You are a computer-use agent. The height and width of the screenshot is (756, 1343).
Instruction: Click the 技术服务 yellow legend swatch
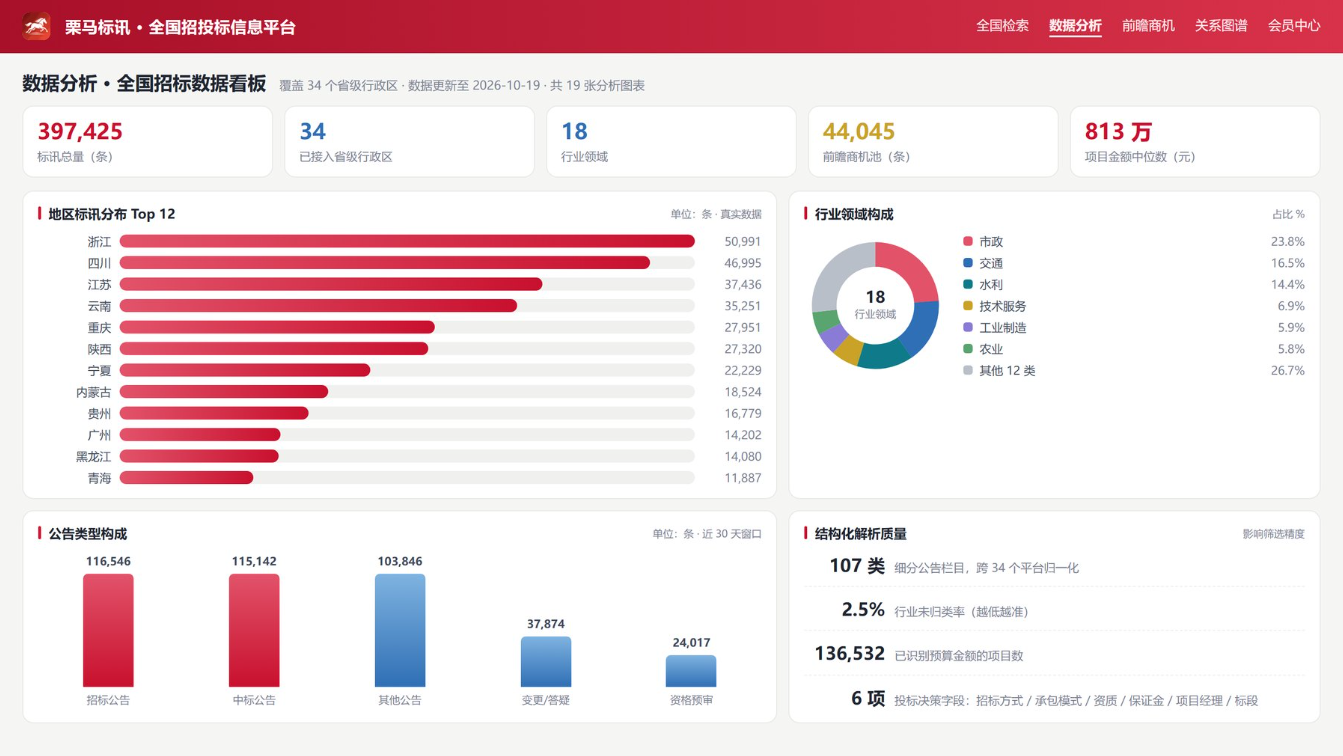[968, 306]
